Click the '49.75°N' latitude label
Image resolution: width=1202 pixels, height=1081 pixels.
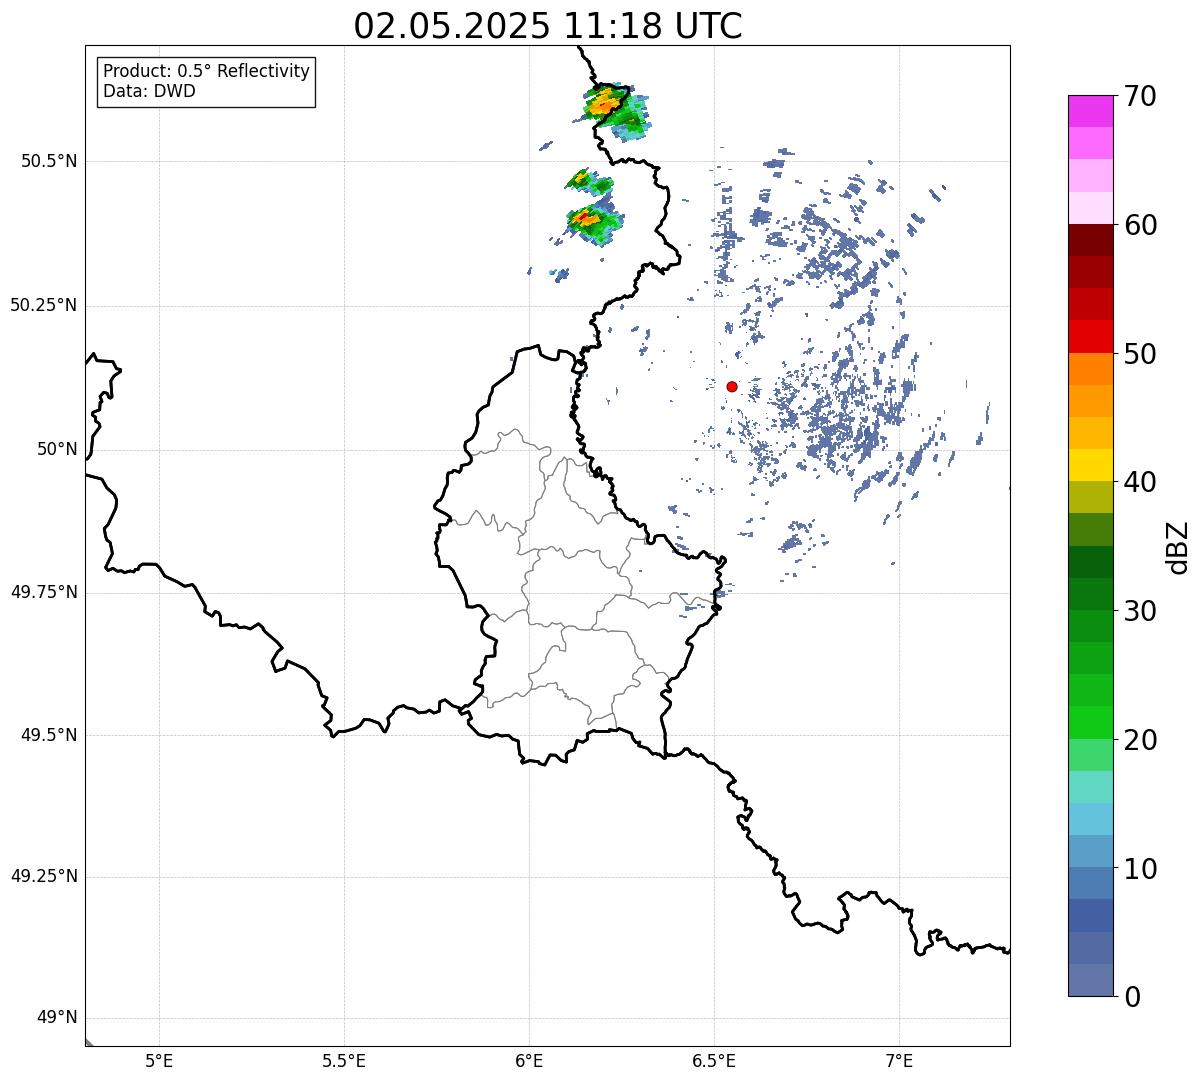pyautogui.click(x=44, y=592)
